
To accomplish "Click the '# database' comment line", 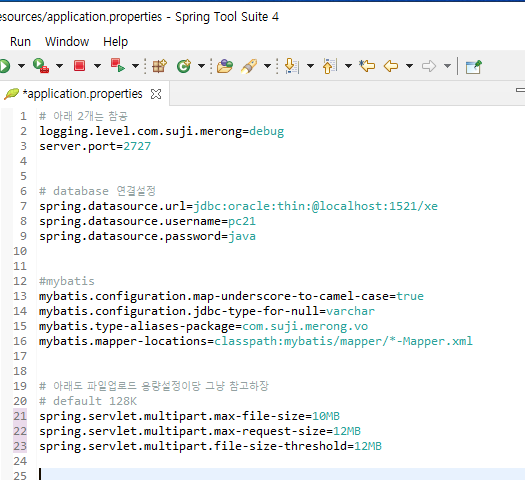I will (x=97, y=191).
